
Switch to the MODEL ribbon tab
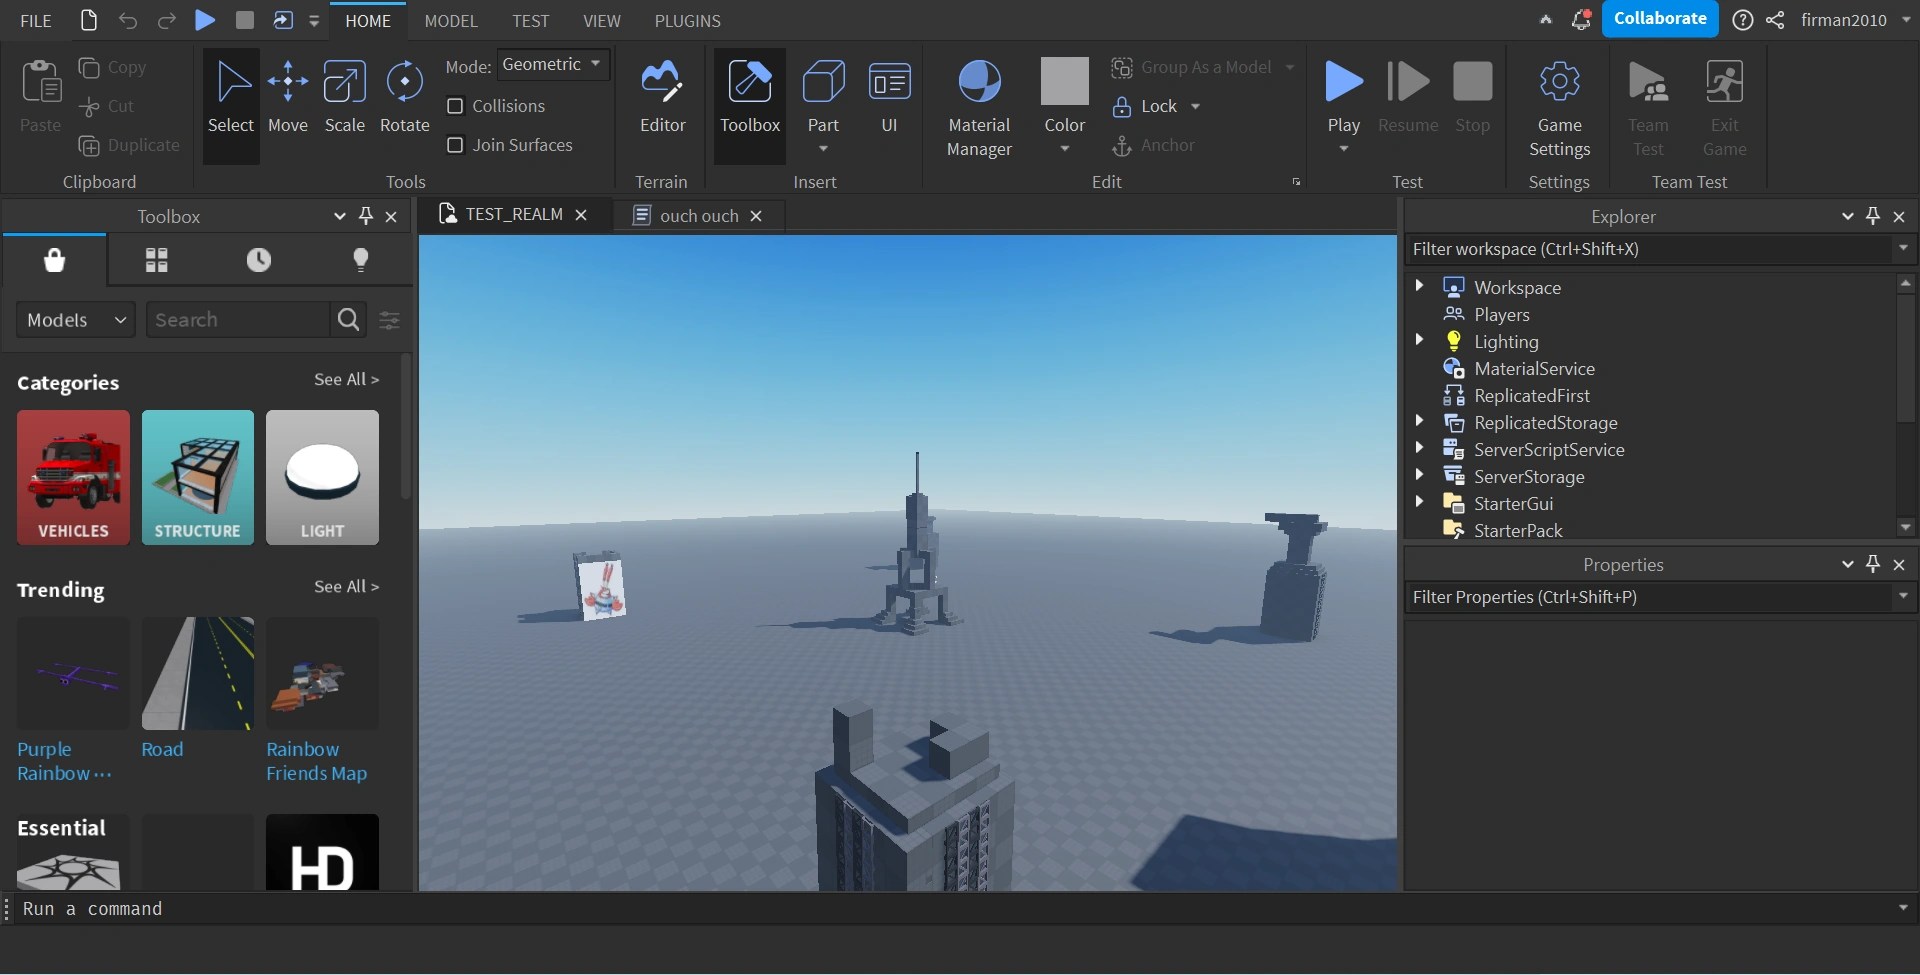[x=452, y=20]
